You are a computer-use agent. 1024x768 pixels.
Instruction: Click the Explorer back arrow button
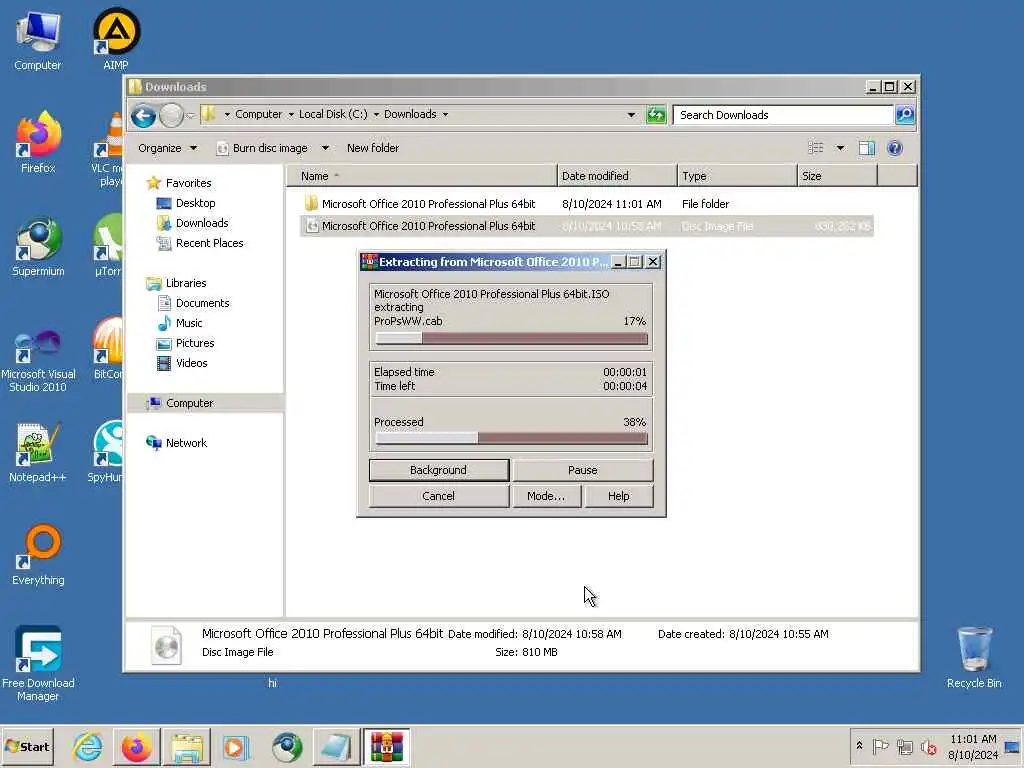click(143, 116)
